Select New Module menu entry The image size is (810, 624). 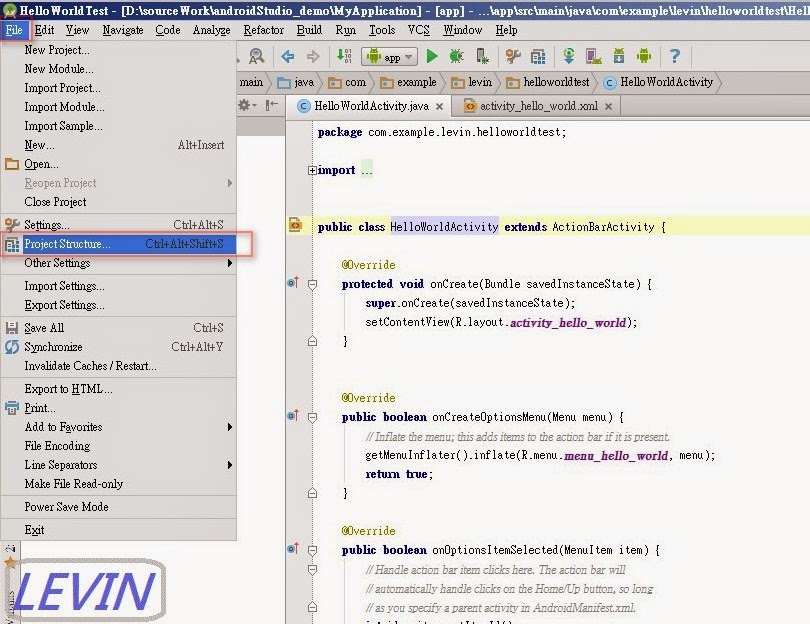[x=118, y=69]
